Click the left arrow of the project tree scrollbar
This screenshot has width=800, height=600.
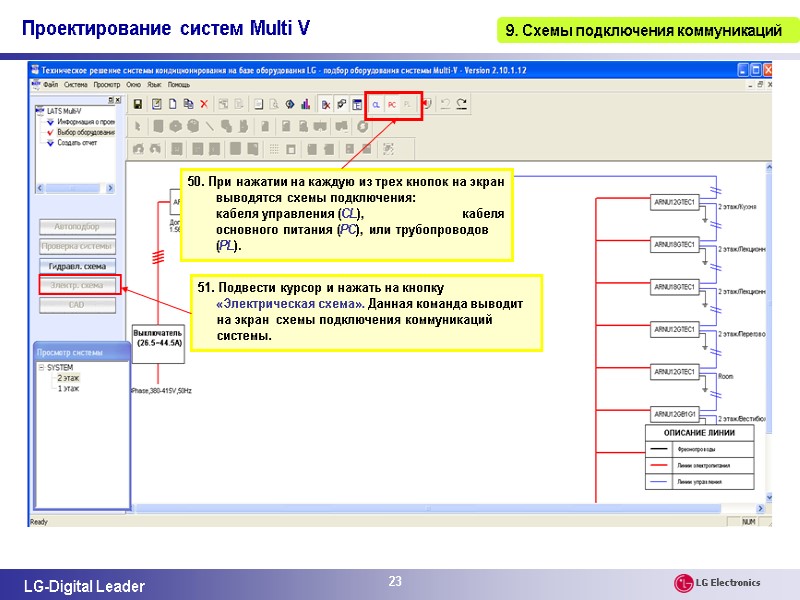40,188
